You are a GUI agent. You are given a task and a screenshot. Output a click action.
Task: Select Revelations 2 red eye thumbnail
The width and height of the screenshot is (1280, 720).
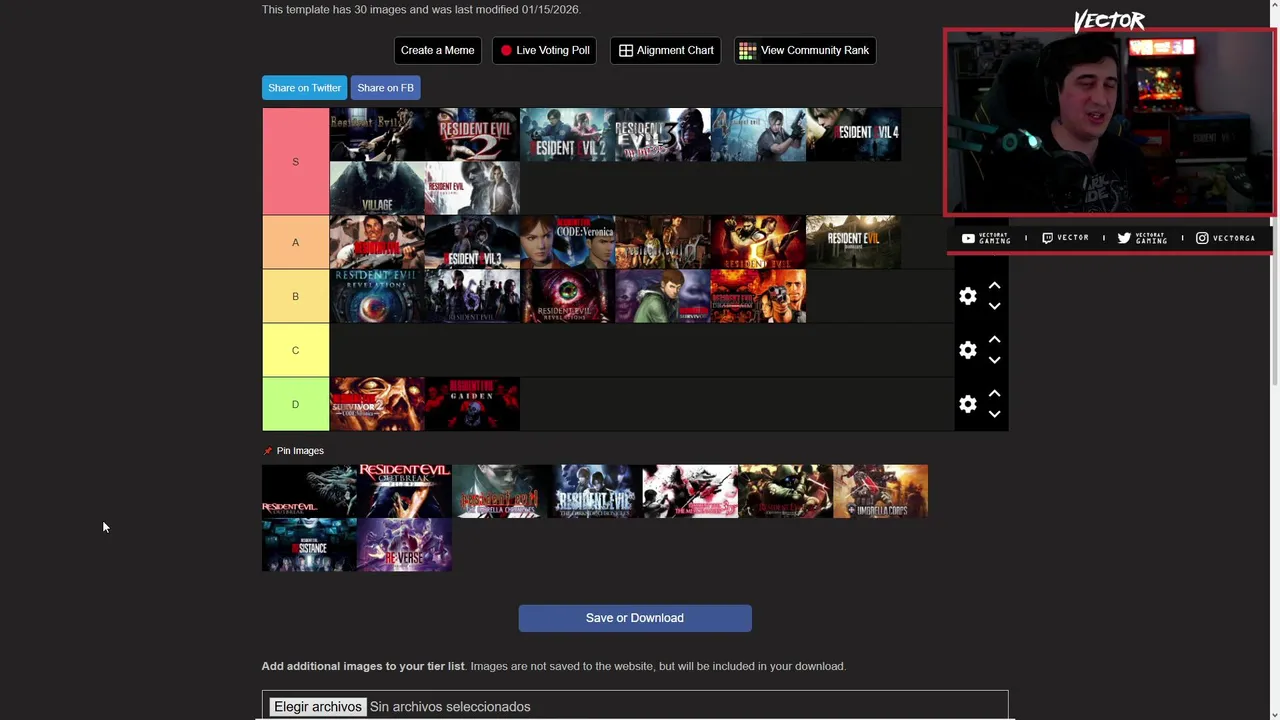567,296
